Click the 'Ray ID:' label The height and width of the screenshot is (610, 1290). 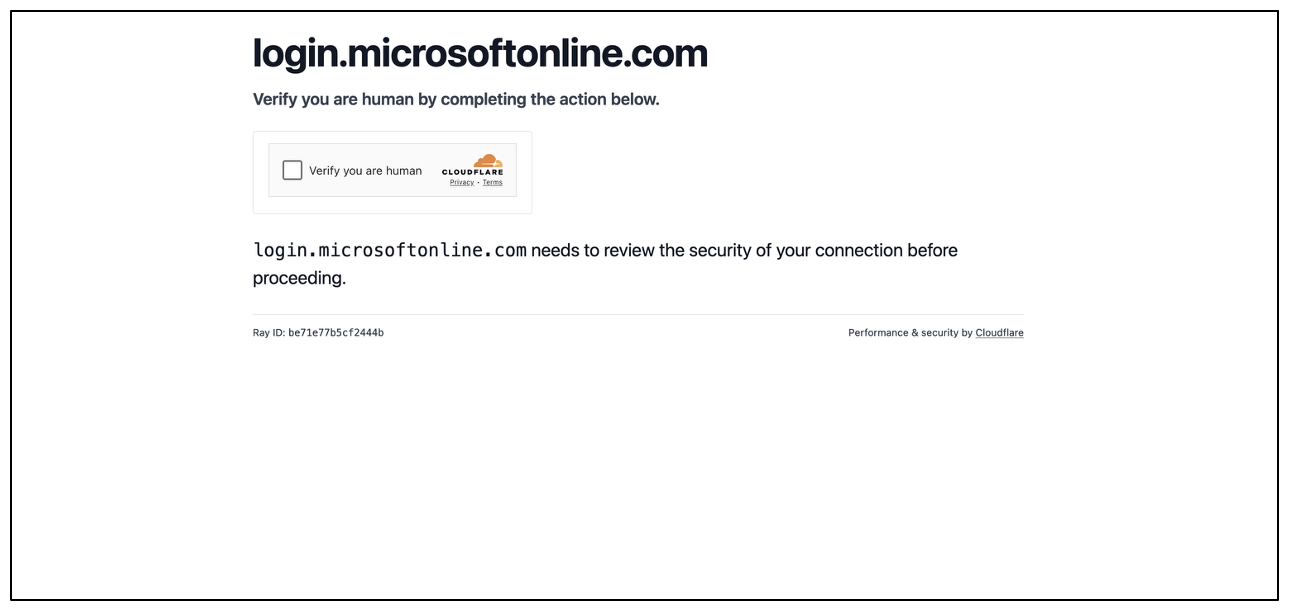[268, 333]
